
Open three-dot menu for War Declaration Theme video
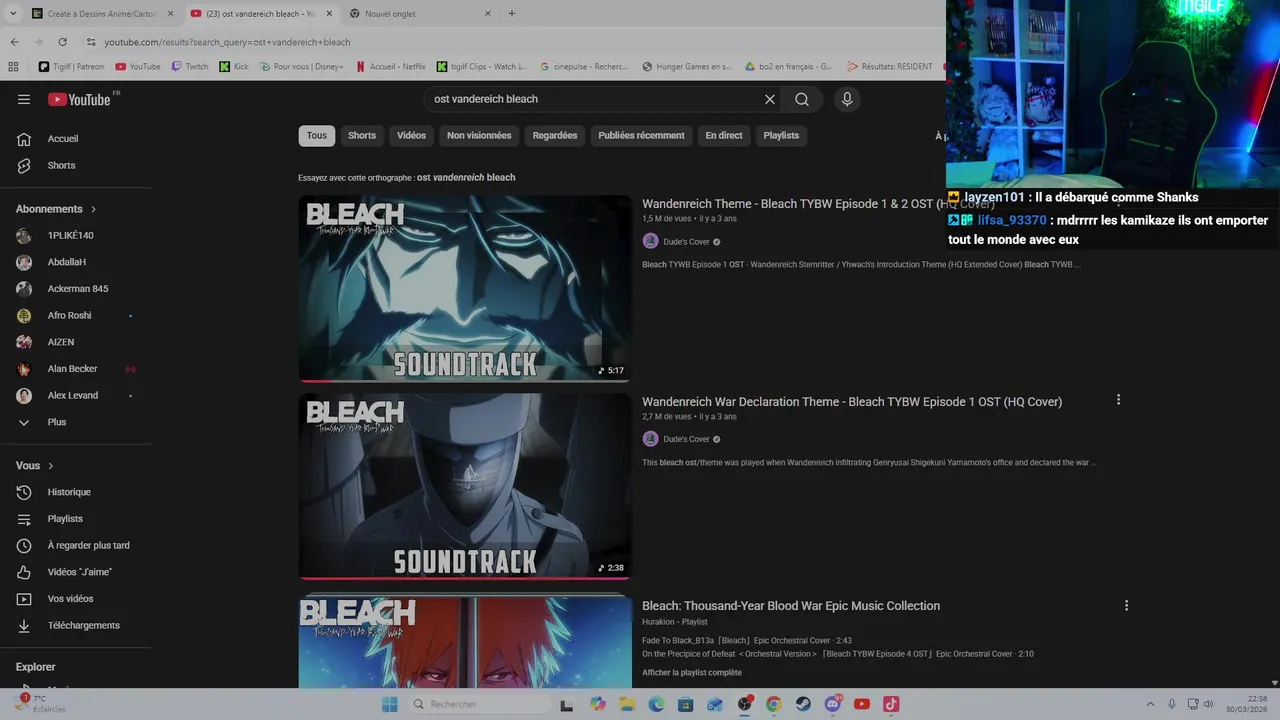[x=1118, y=400]
